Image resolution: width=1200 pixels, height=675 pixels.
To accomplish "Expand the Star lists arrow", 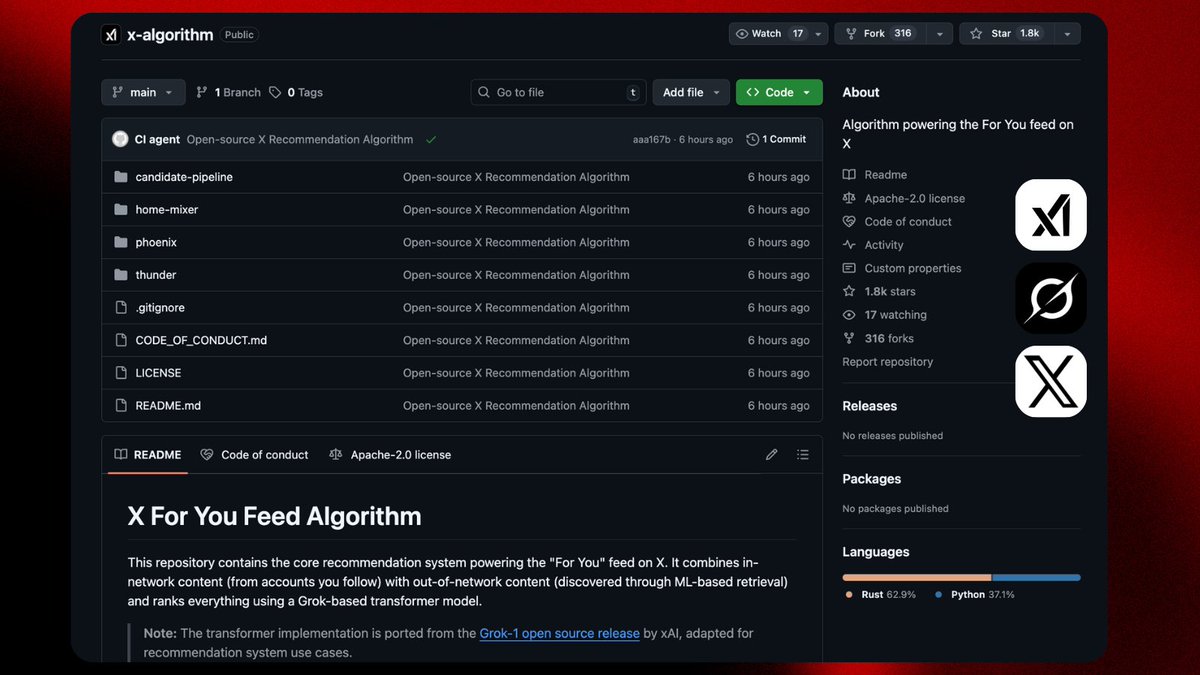I will (1067, 34).
